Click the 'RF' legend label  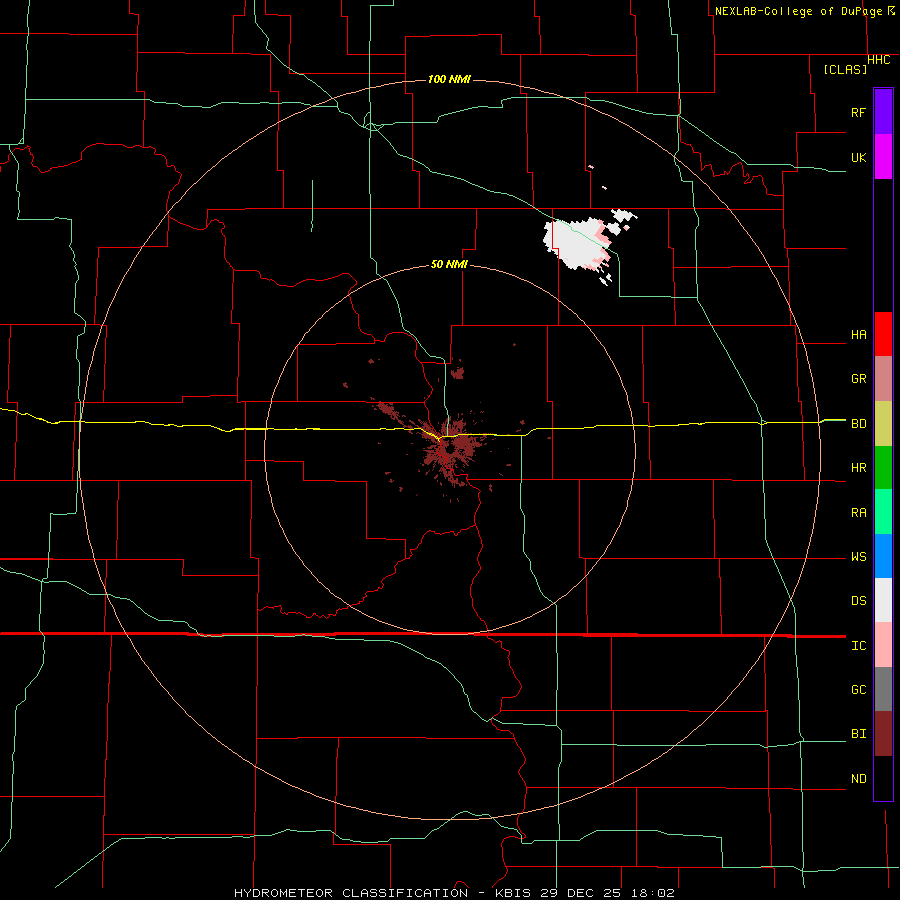pyautogui.click(x=858, y=112)
